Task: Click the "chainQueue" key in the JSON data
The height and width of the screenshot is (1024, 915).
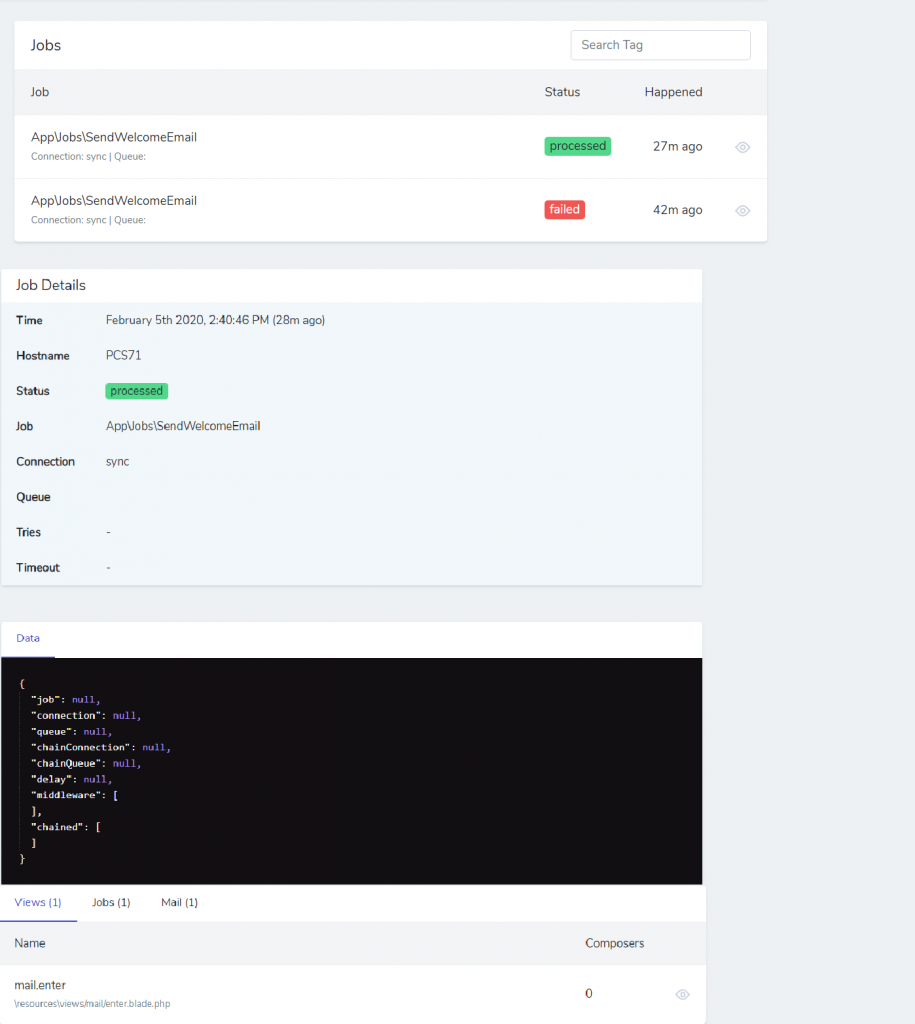Action: click(x=67, y=763)
